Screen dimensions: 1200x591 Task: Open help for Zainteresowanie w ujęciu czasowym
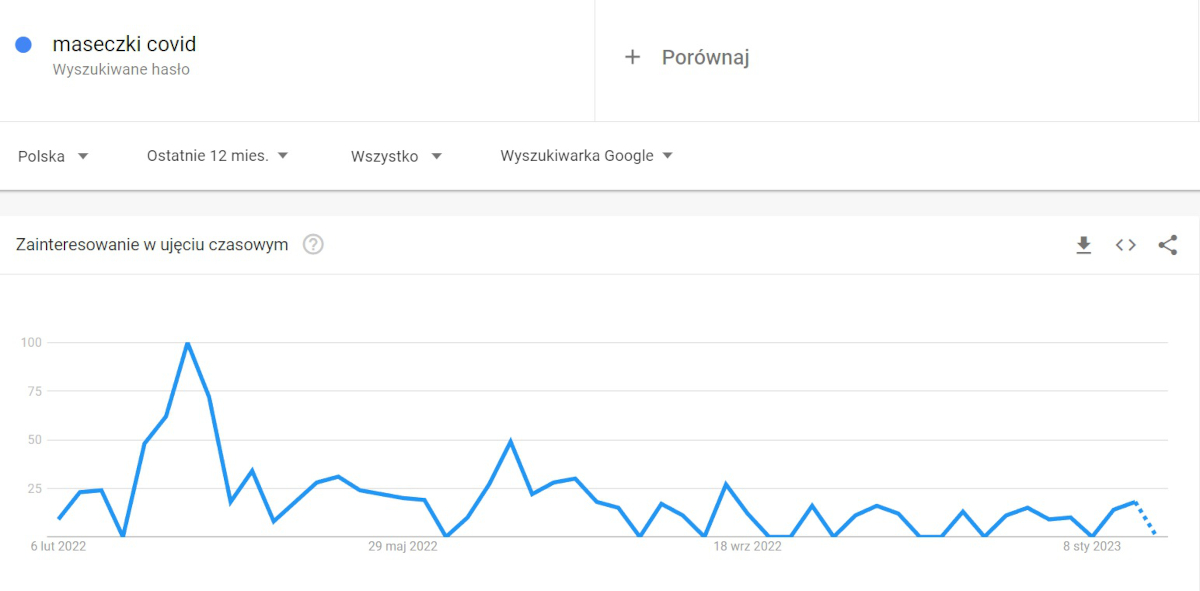click(x=313, y=245)
